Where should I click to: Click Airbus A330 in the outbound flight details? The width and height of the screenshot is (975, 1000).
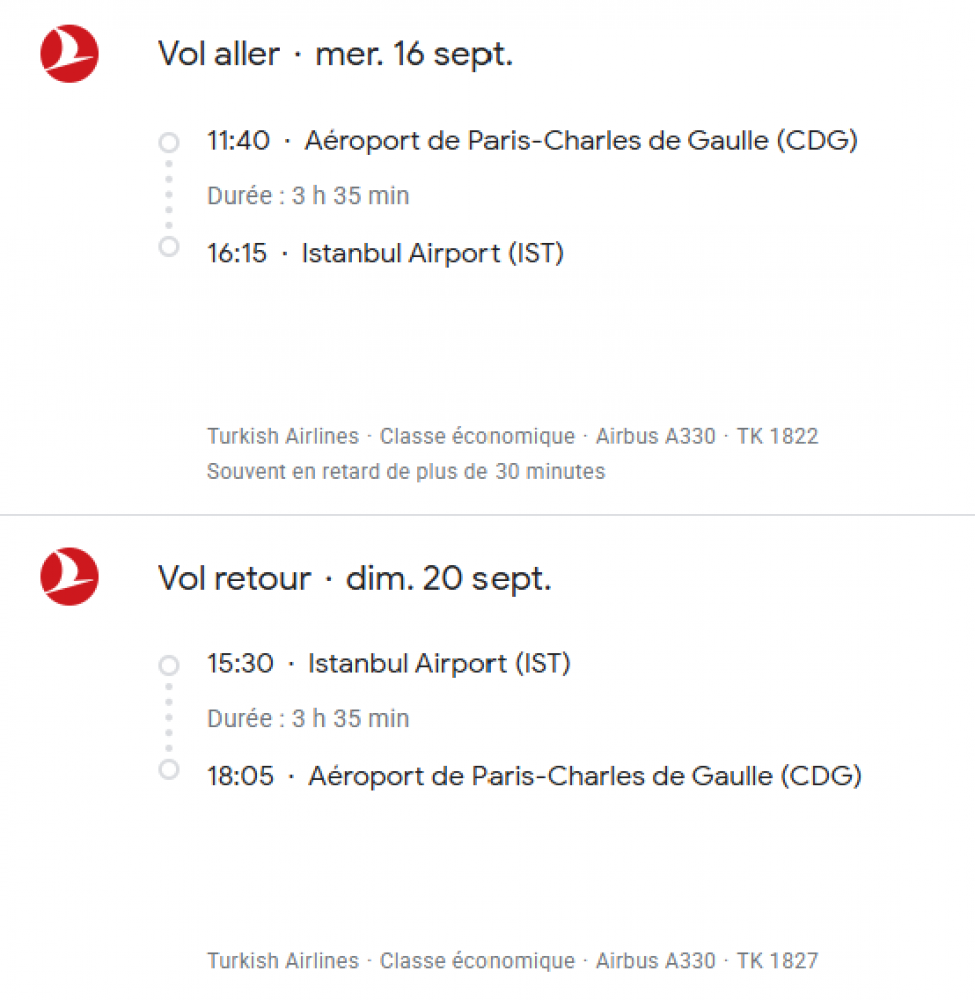coord(655,437)
